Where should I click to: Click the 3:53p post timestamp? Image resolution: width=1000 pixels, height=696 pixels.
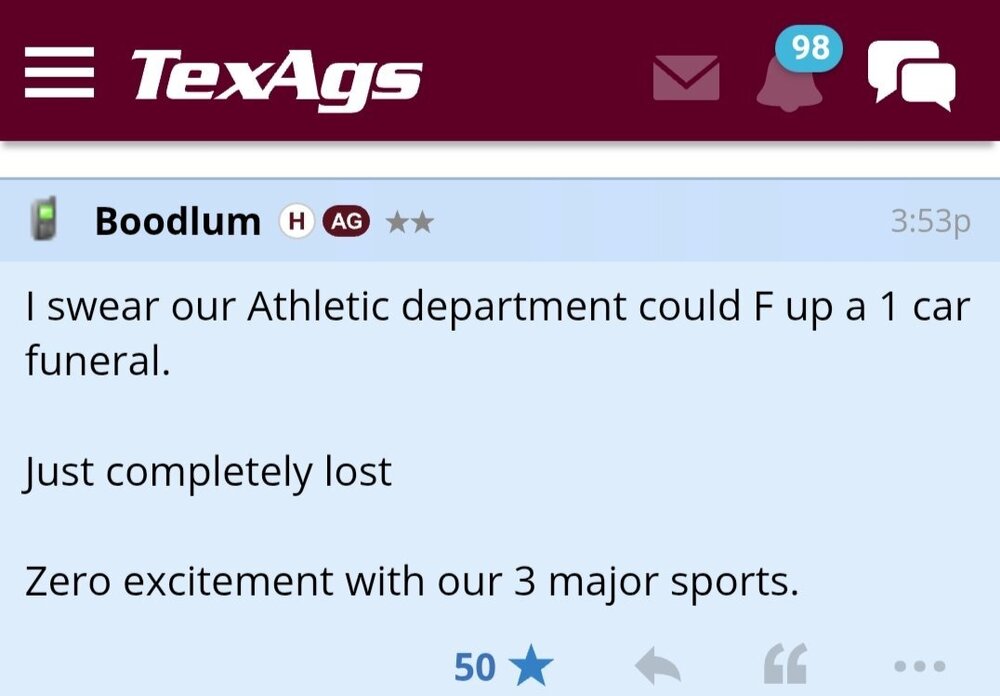click(x=930, y=221)
